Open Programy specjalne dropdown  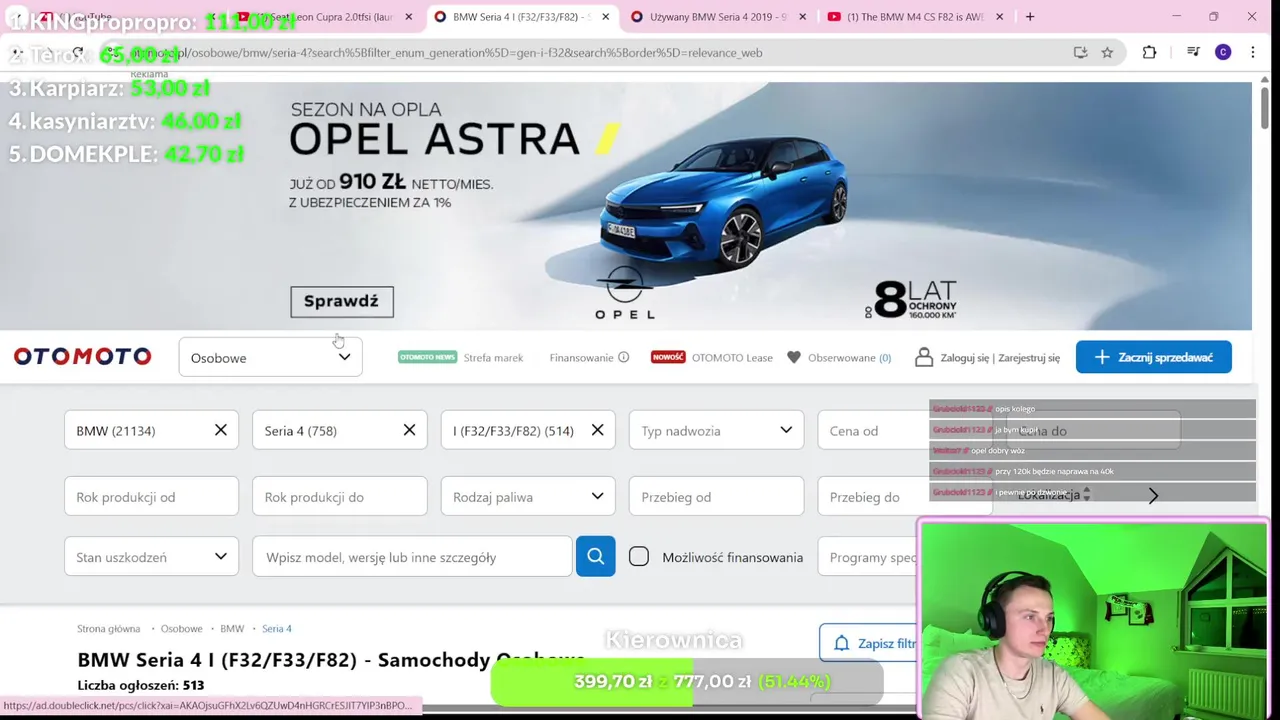pos(868,557)
